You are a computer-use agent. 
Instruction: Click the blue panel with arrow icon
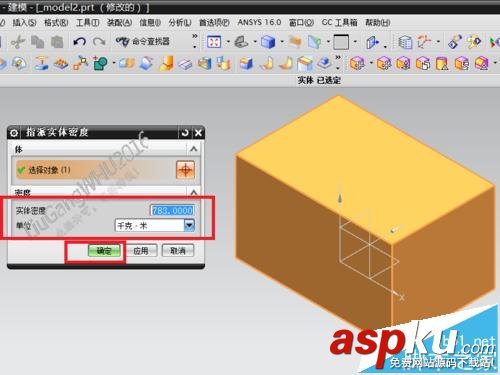point(372,43)
